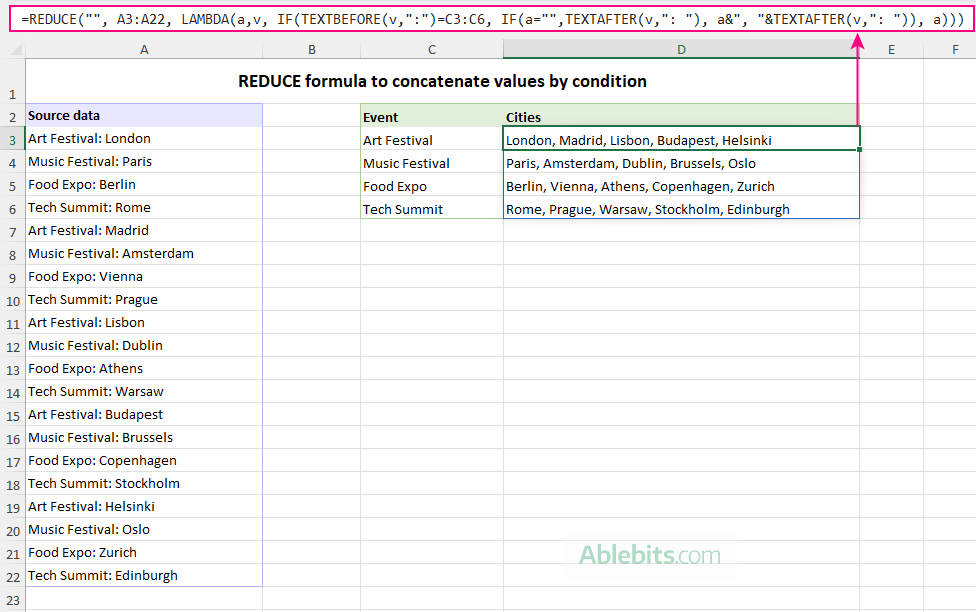Select column E header
Screen dimensions: 976x612
pos(891,50)
